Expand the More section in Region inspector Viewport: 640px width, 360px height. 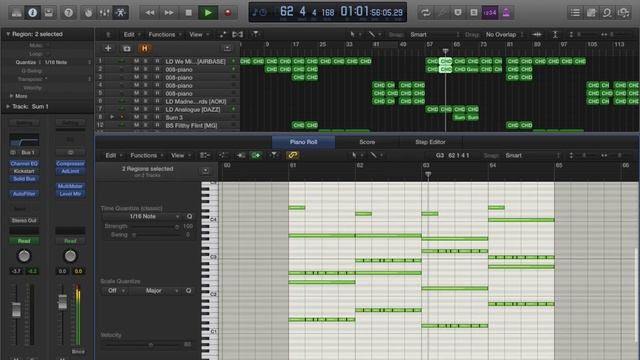click(x=11, y=96)
